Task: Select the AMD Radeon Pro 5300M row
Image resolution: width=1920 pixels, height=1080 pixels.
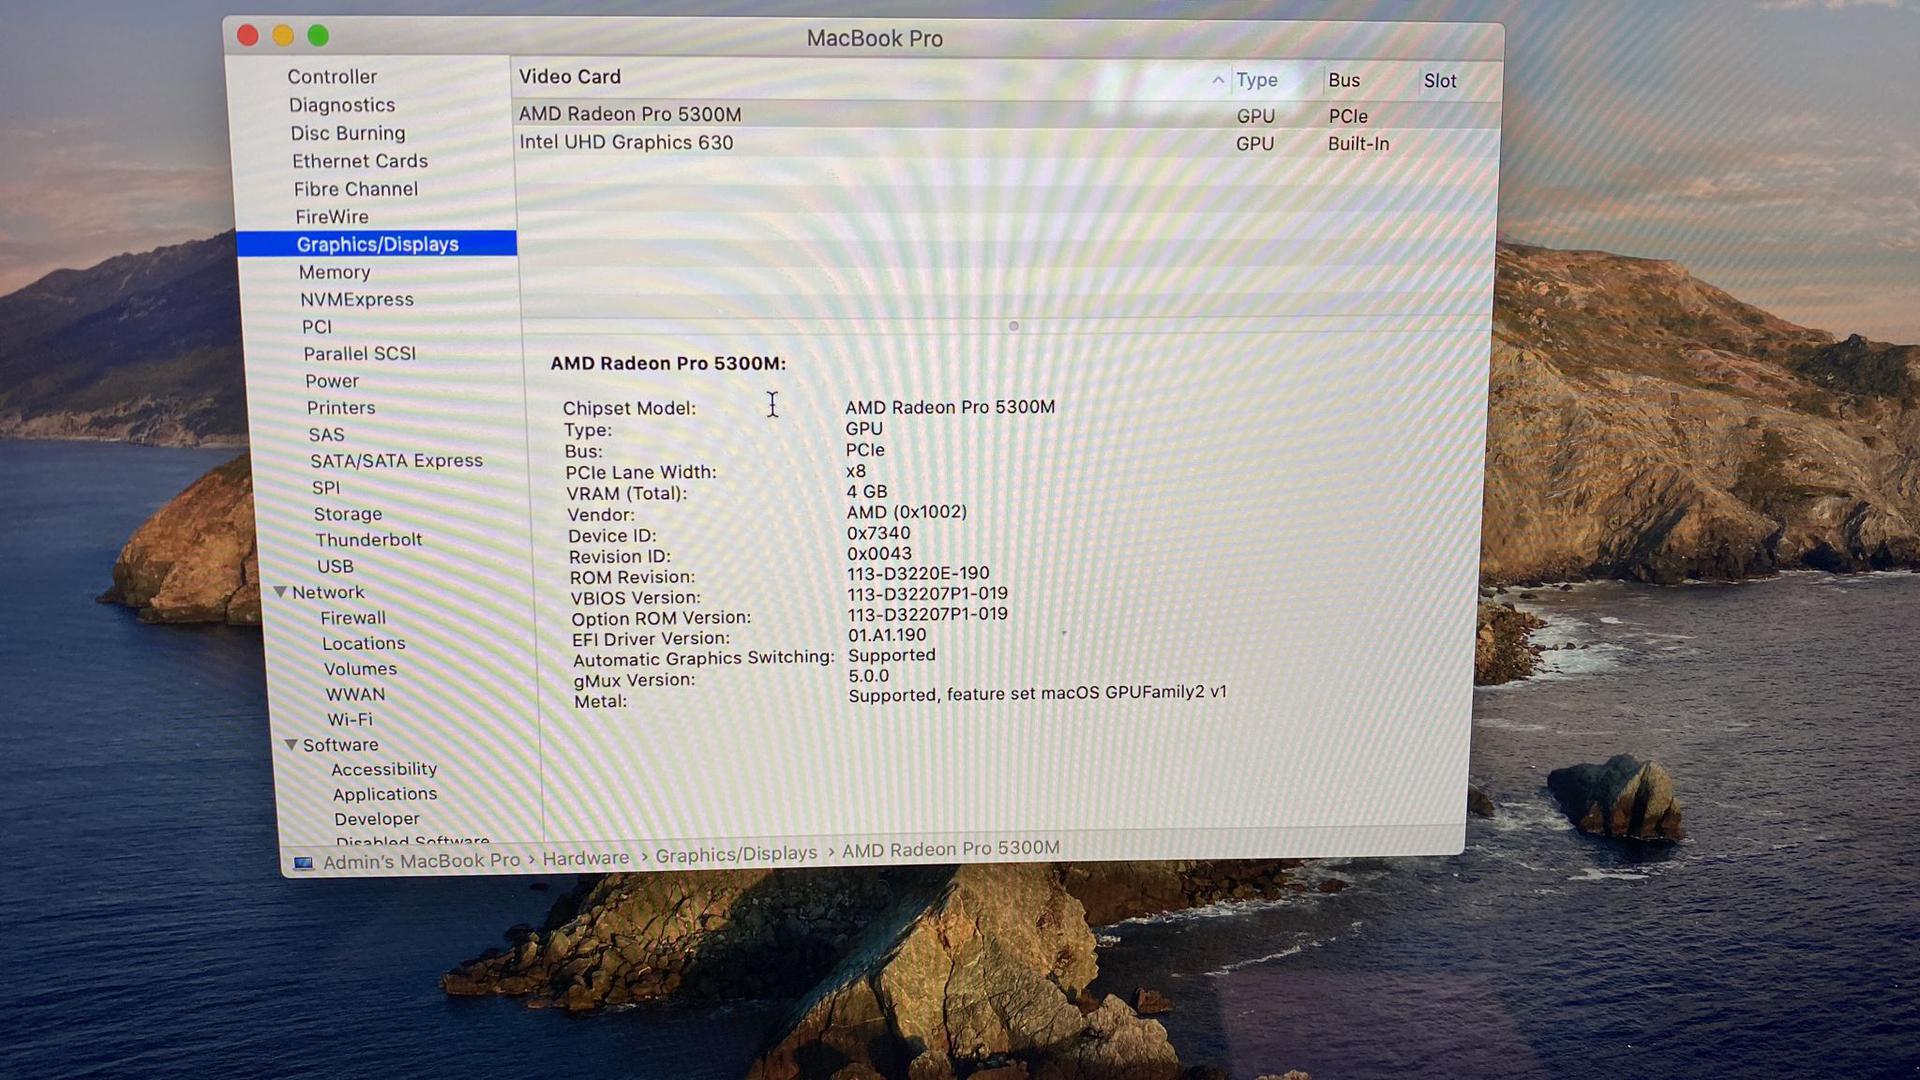Action: pos(1006,115)
